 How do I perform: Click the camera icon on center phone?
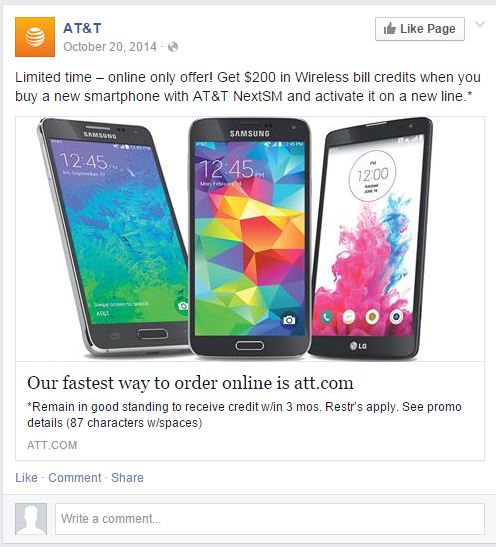point(289,320)
